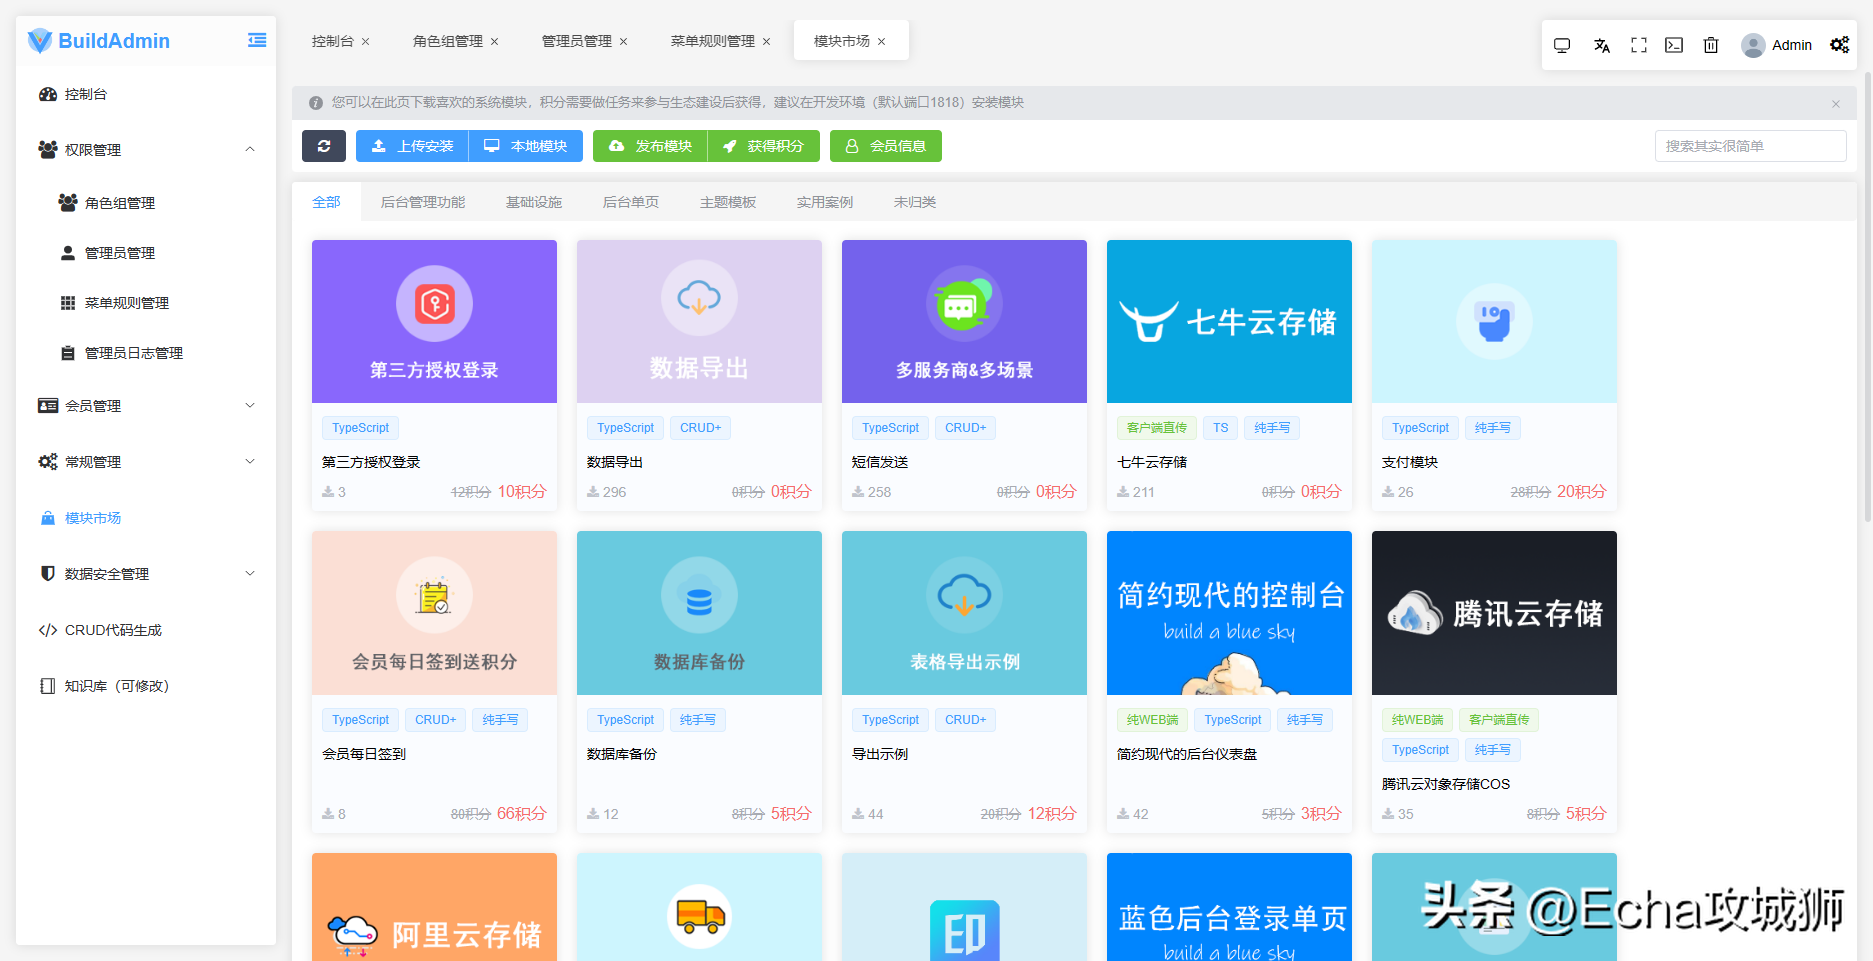Image resolution: width=1873 pixels, height=961 pixels.
Task: Expand the 会员管理 menu group
Action: pos(146,406)
